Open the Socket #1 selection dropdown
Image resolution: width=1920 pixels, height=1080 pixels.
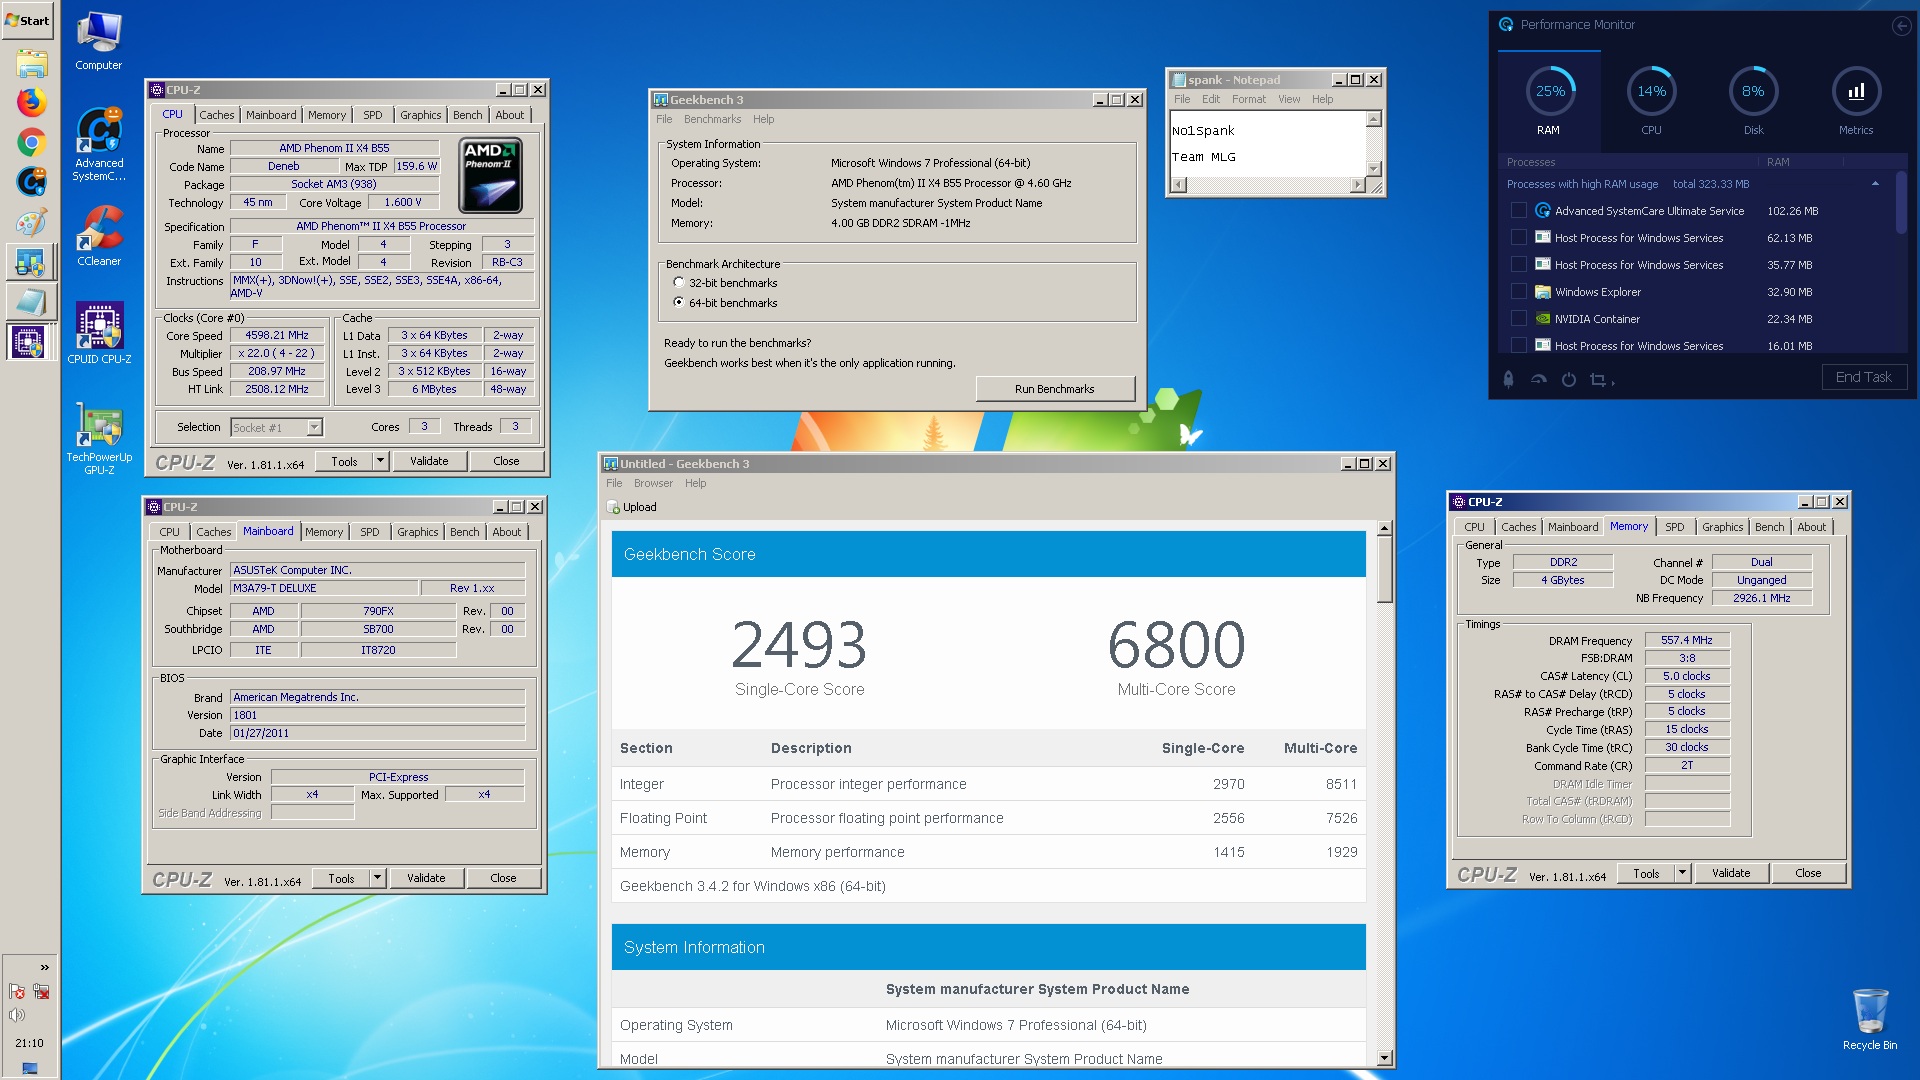[x=314, y=427]
